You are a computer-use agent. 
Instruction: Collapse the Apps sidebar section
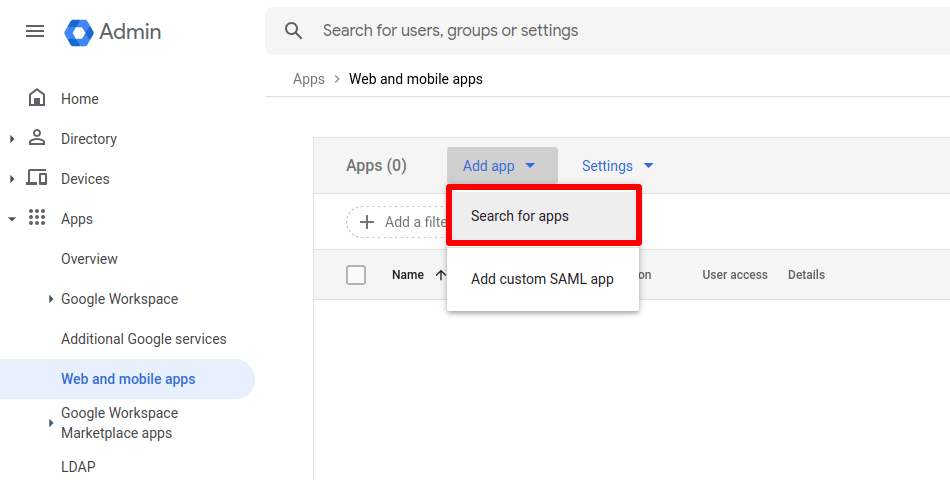click(x=12, y=219)
